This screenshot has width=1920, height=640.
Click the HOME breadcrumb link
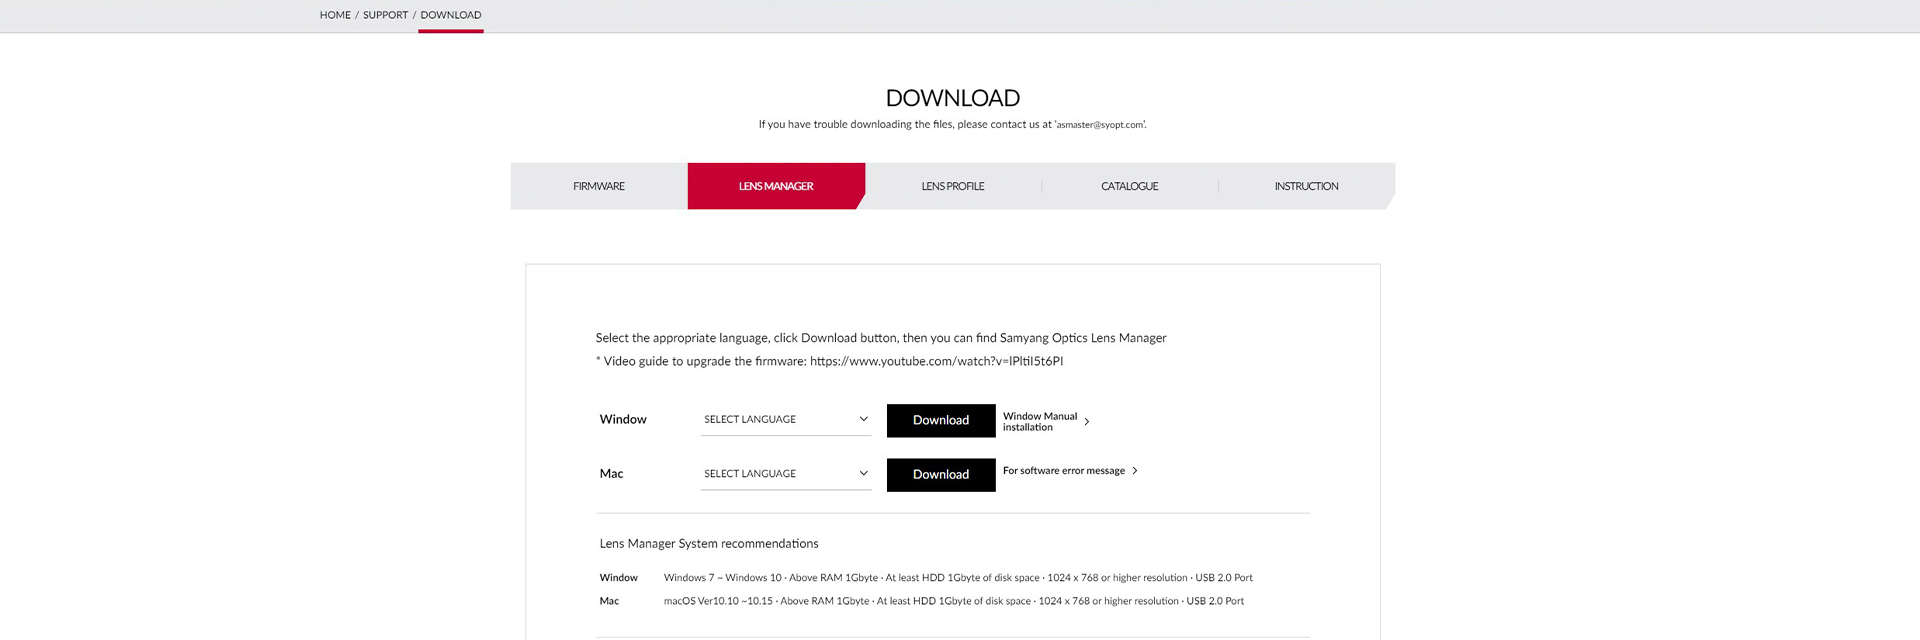click(x=335, y=15)
